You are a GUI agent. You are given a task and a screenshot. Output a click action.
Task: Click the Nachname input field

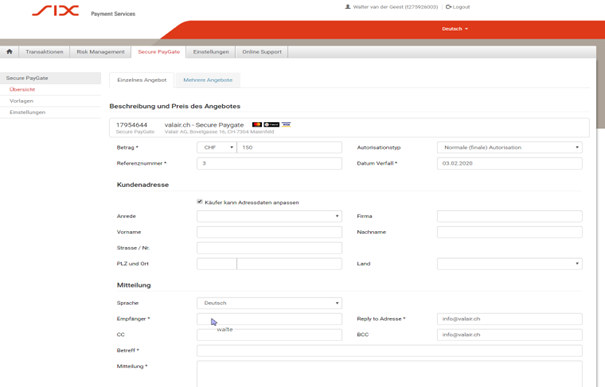[x=509, y=232]
